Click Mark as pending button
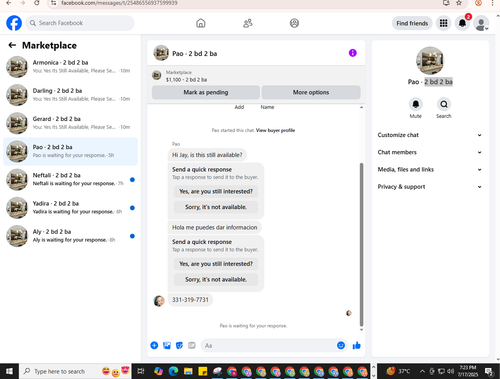 [206, 92]
